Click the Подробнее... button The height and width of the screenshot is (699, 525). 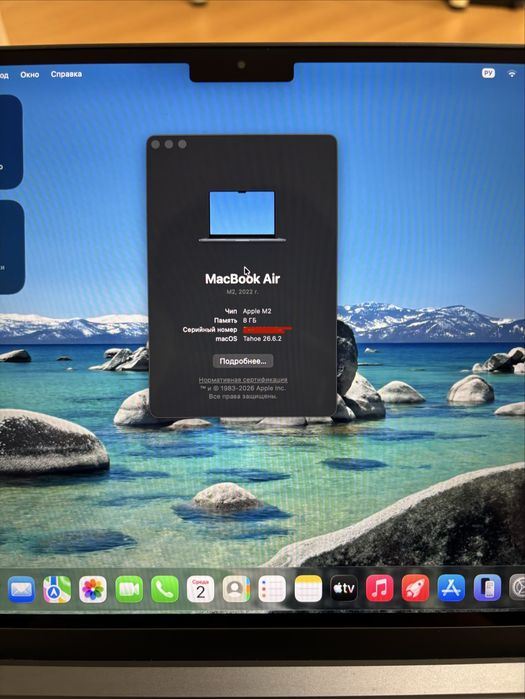click(x=243, y=361)
